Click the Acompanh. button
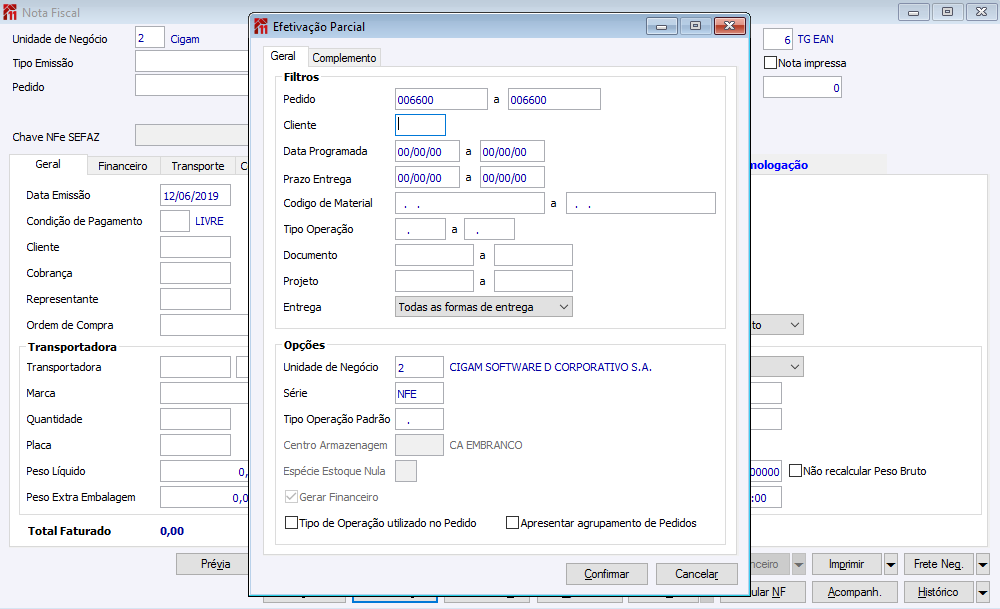1000x609 pixels. coord(855,592)
